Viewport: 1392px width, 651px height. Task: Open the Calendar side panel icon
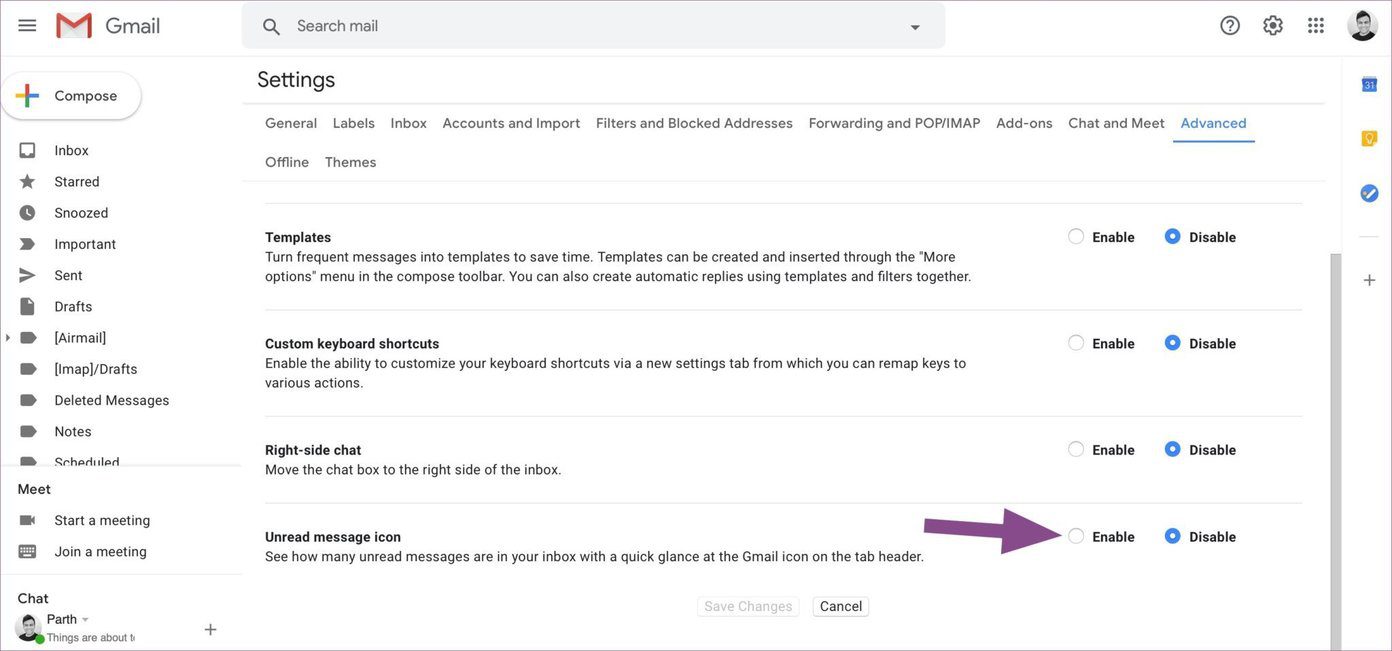1370,84
